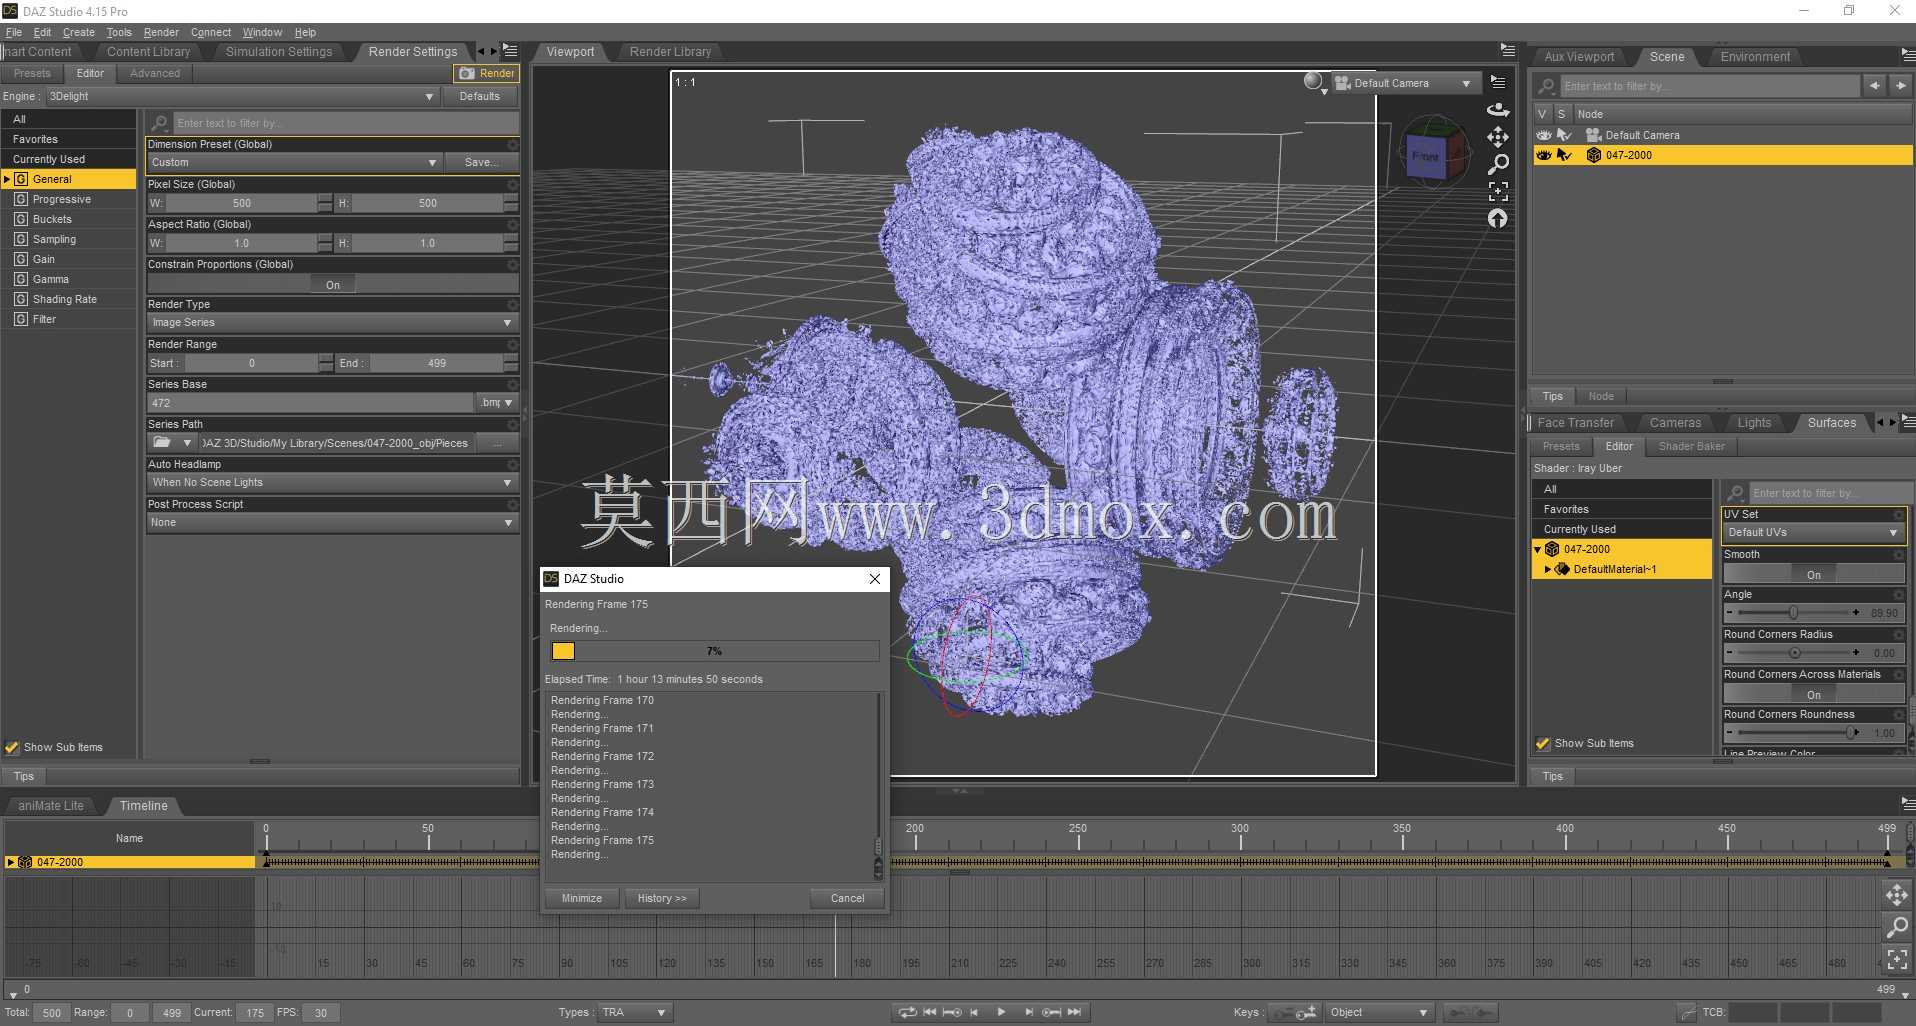
Task: Step forward one frame
Action: point(1028,1012)
